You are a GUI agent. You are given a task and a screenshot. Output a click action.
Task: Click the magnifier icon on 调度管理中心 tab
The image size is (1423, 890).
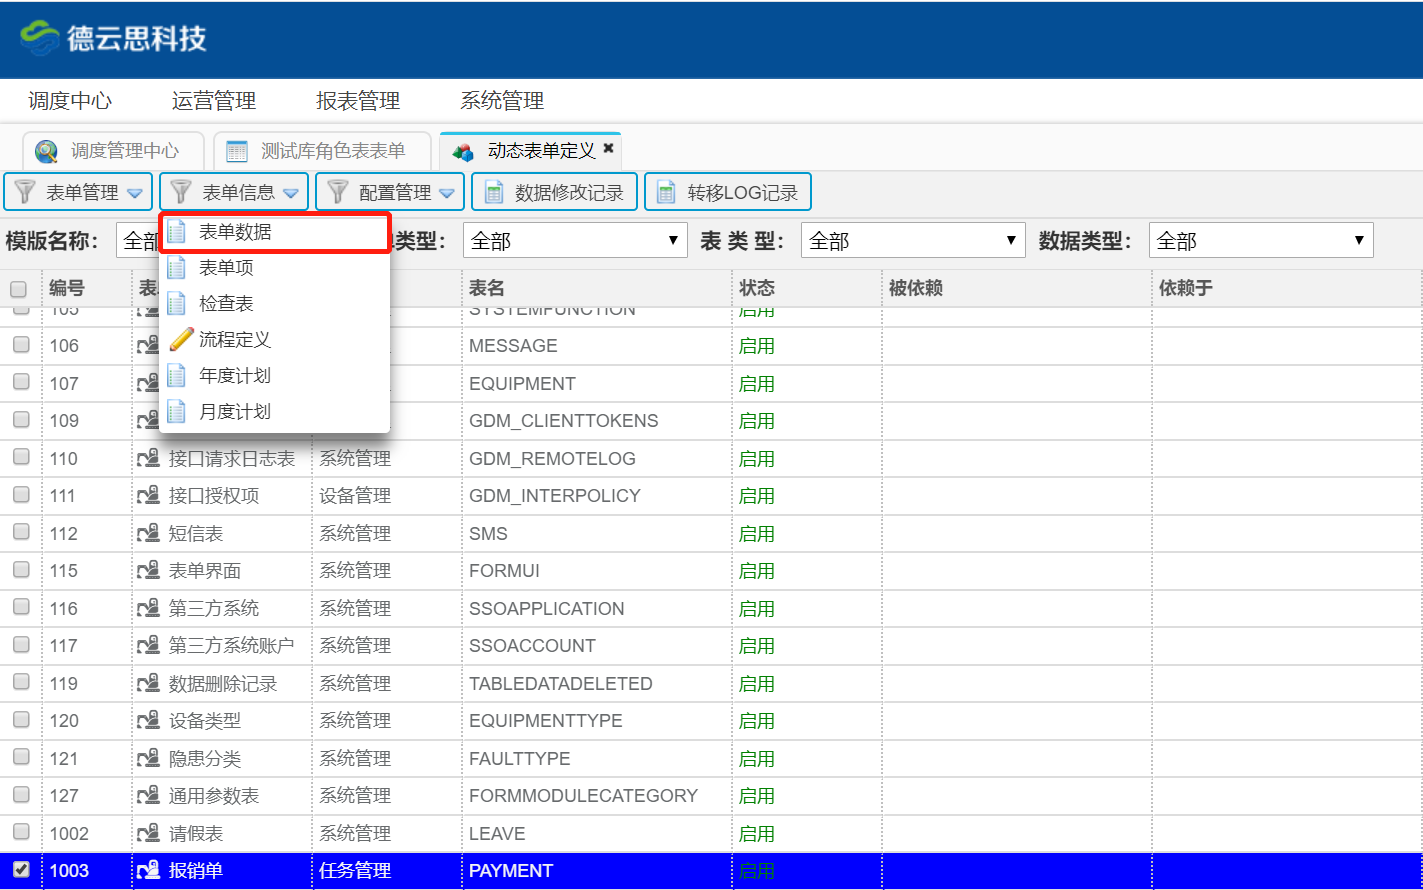tap(46, 151)
